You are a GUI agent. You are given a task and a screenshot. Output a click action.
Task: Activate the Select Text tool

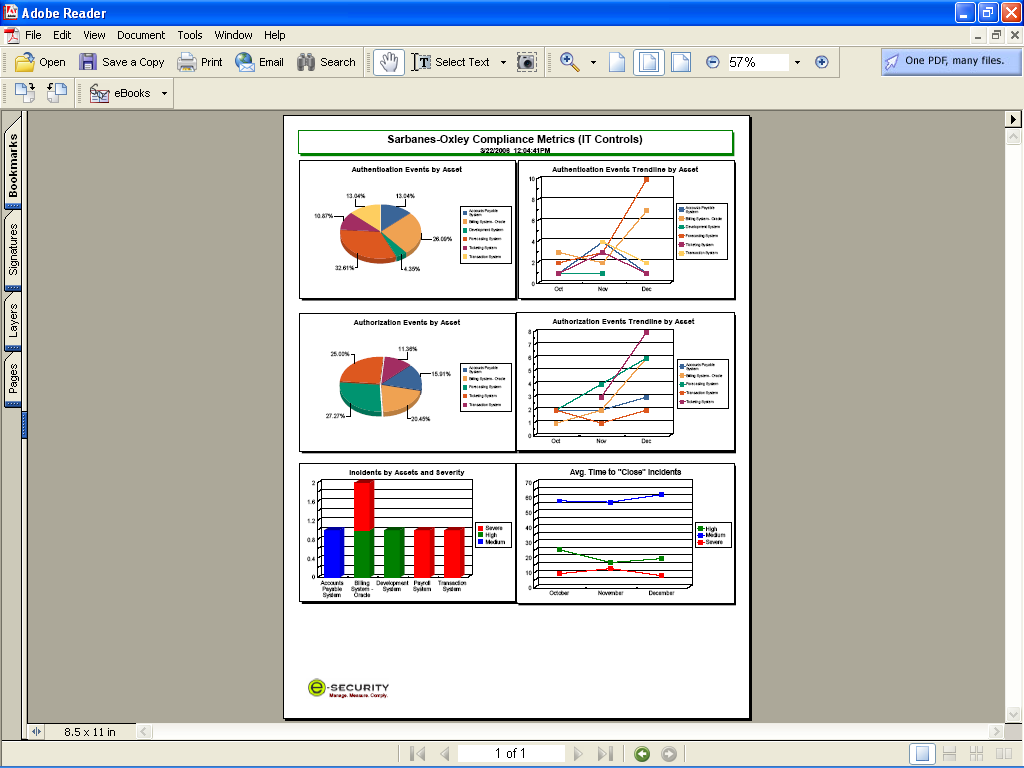[x=451, y=62]
